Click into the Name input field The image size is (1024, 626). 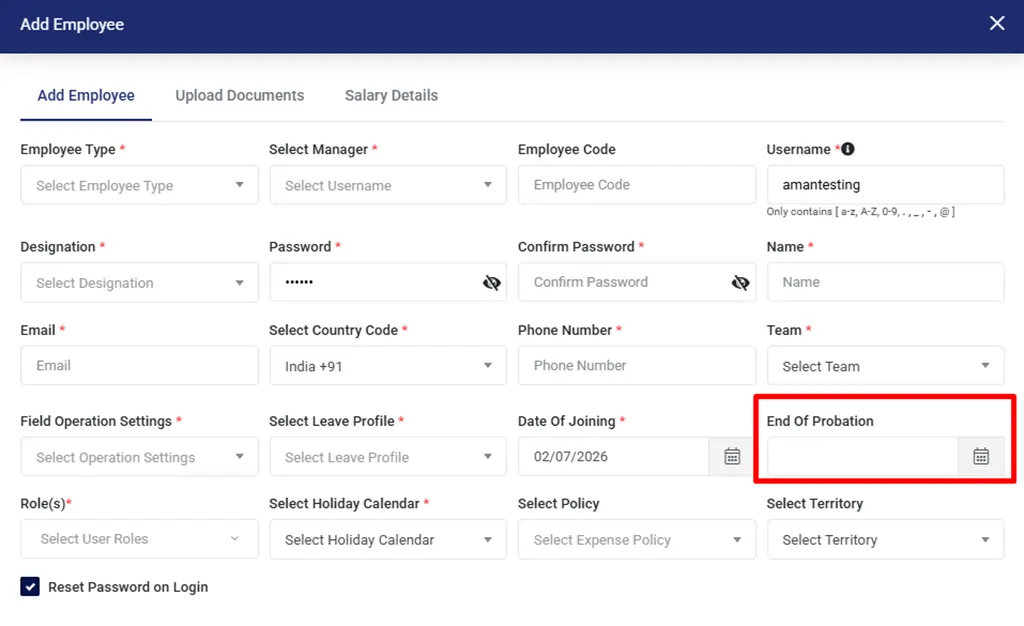[x=886, y=282]
